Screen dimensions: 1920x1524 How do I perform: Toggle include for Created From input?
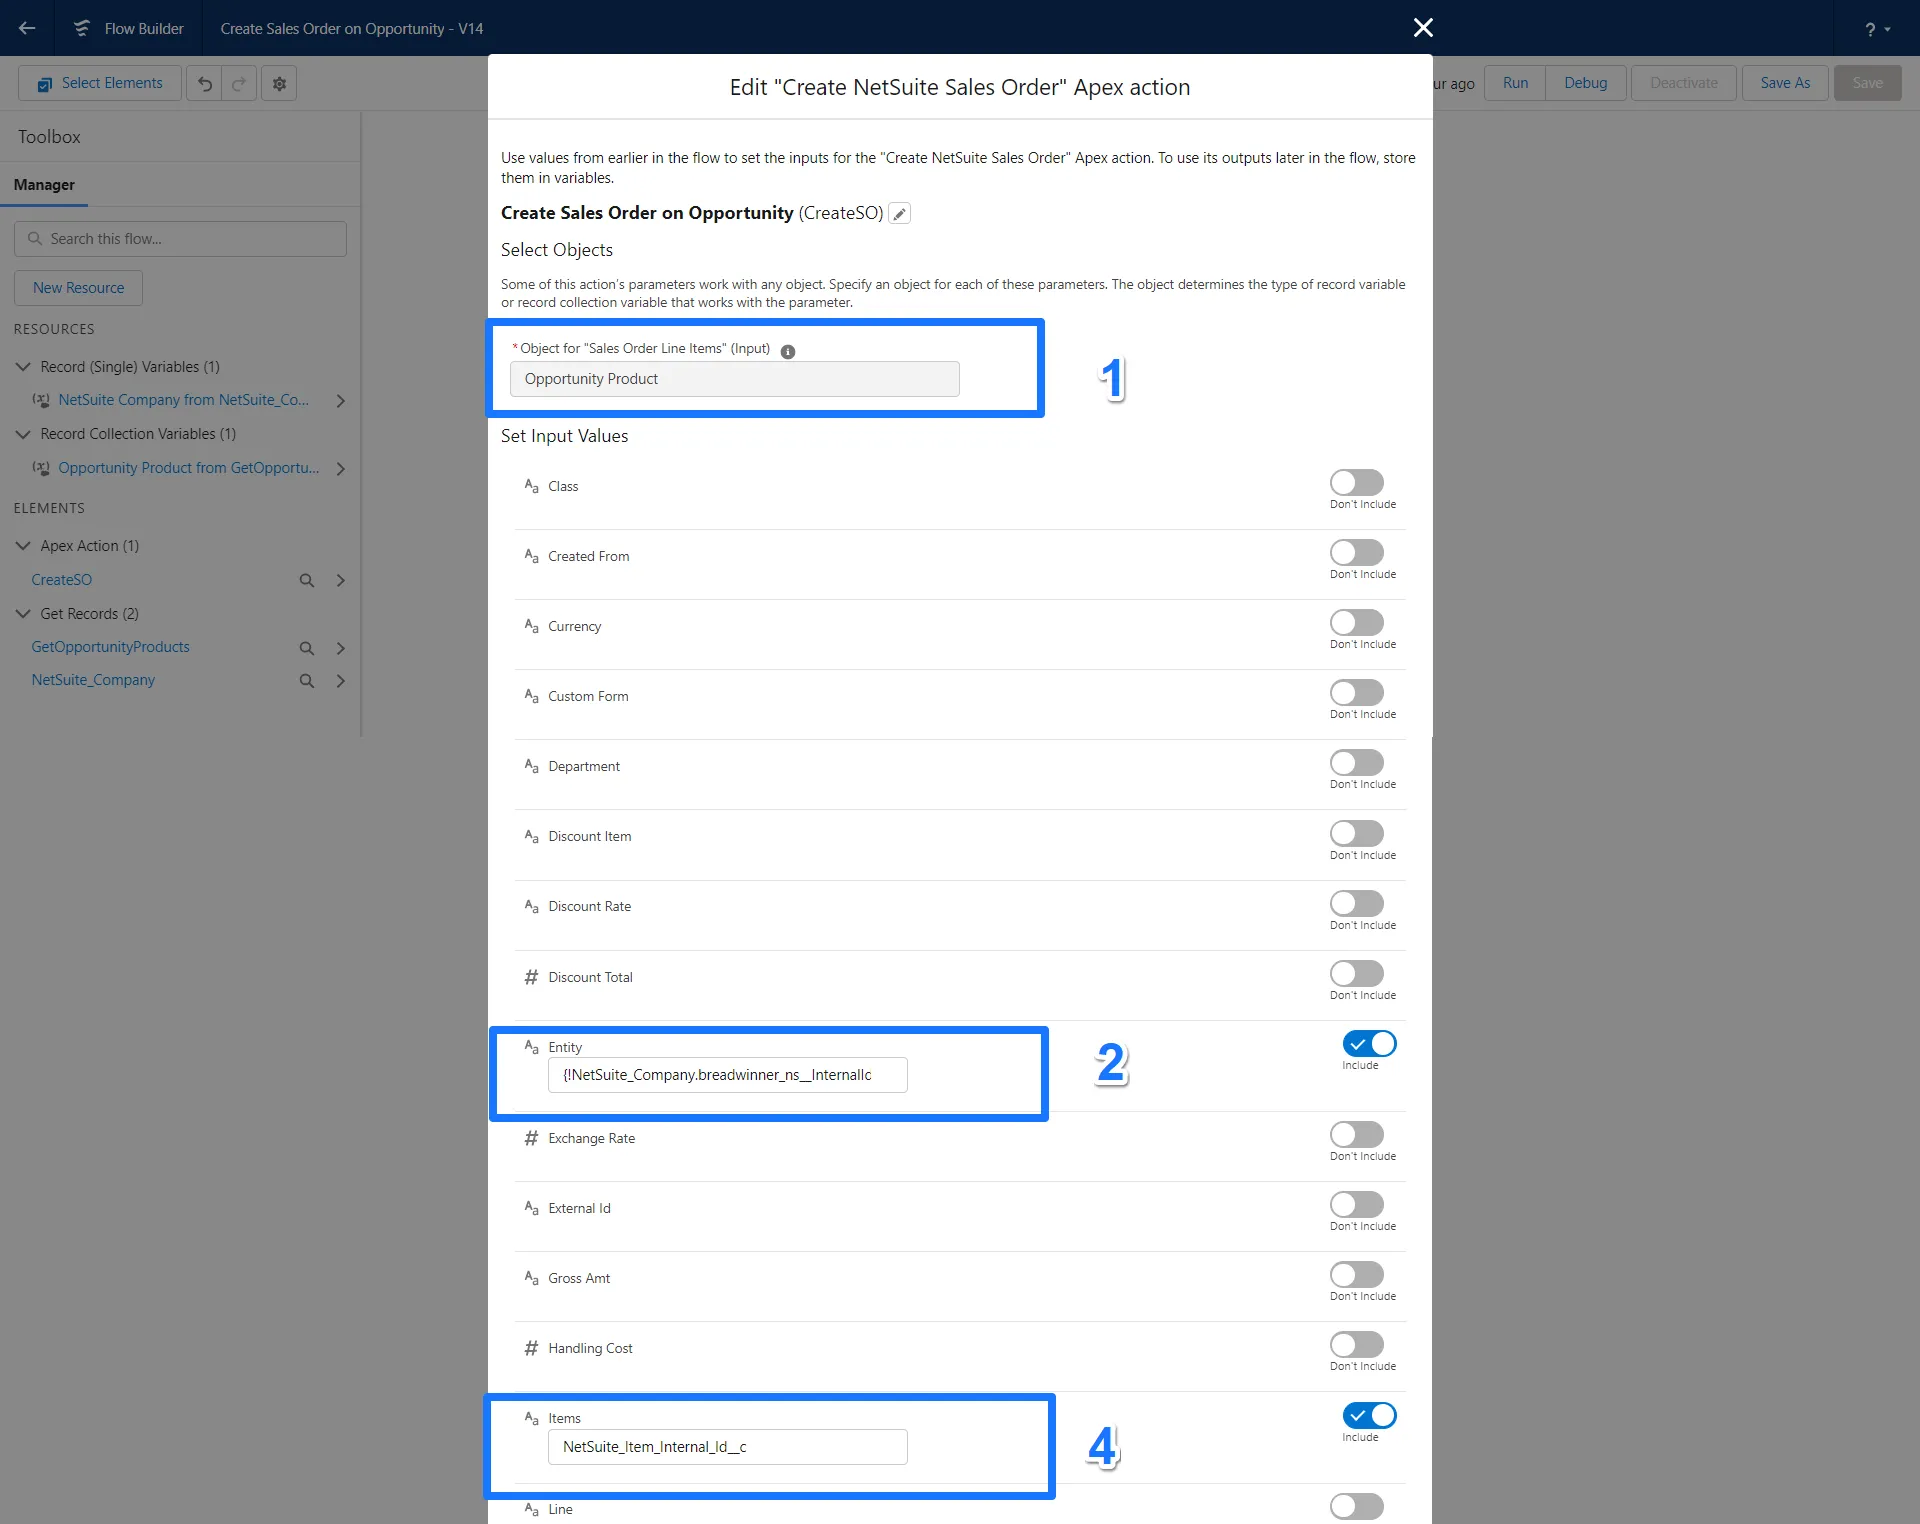point(1357,553)
